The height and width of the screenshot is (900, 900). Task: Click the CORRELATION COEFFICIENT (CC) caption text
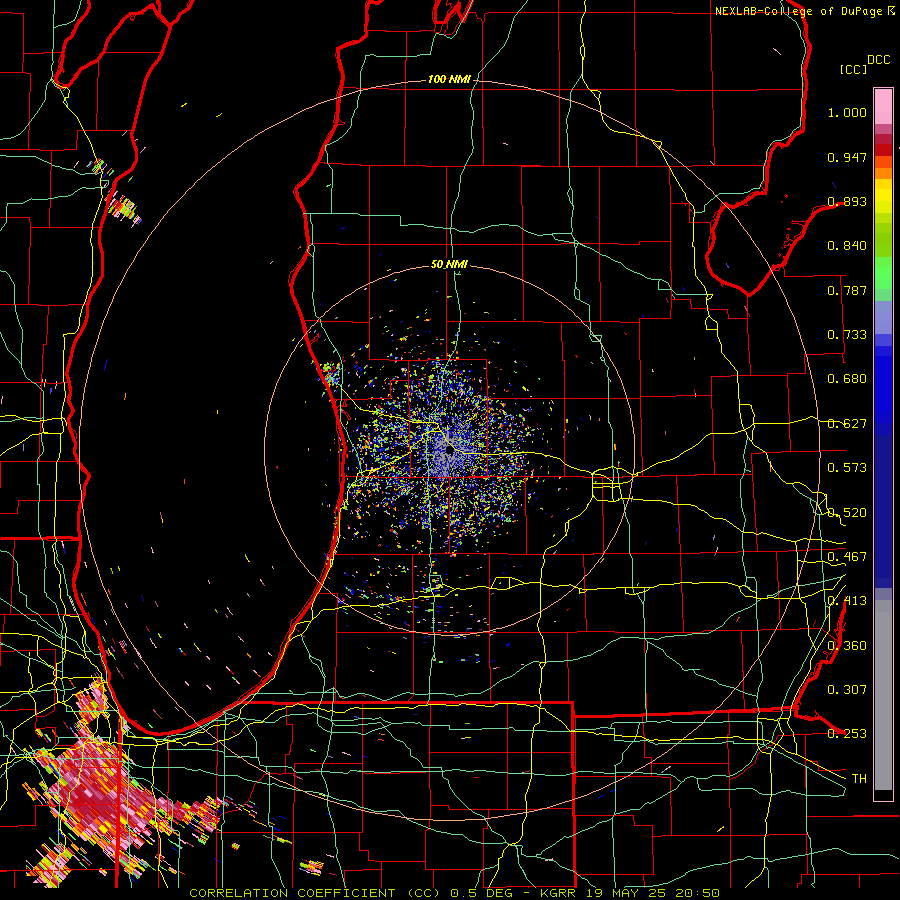pyautogui.click(x=316, y=893)
